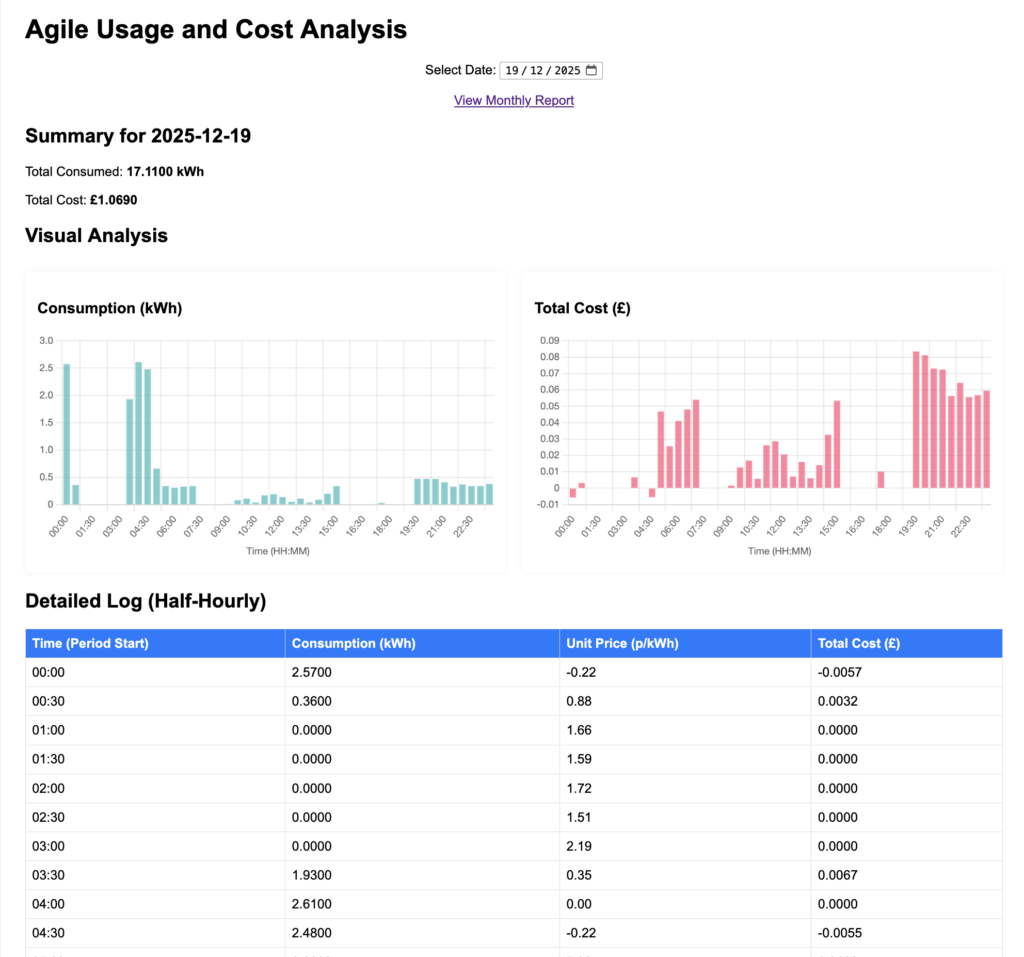Open the calendar picker icon in date field
The width and height of the screenshot is (1024, 957).
click(x=591, y=71)
